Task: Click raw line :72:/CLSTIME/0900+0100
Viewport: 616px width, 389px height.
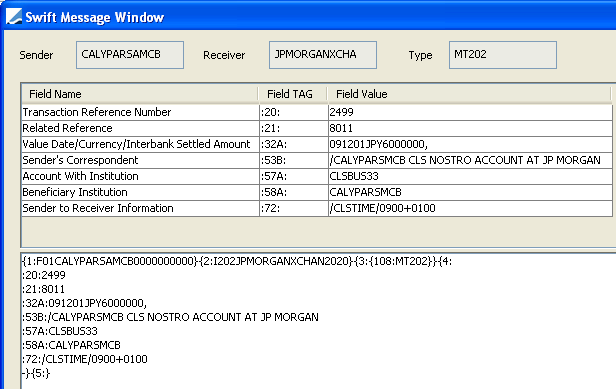Action: click(85, 359)
